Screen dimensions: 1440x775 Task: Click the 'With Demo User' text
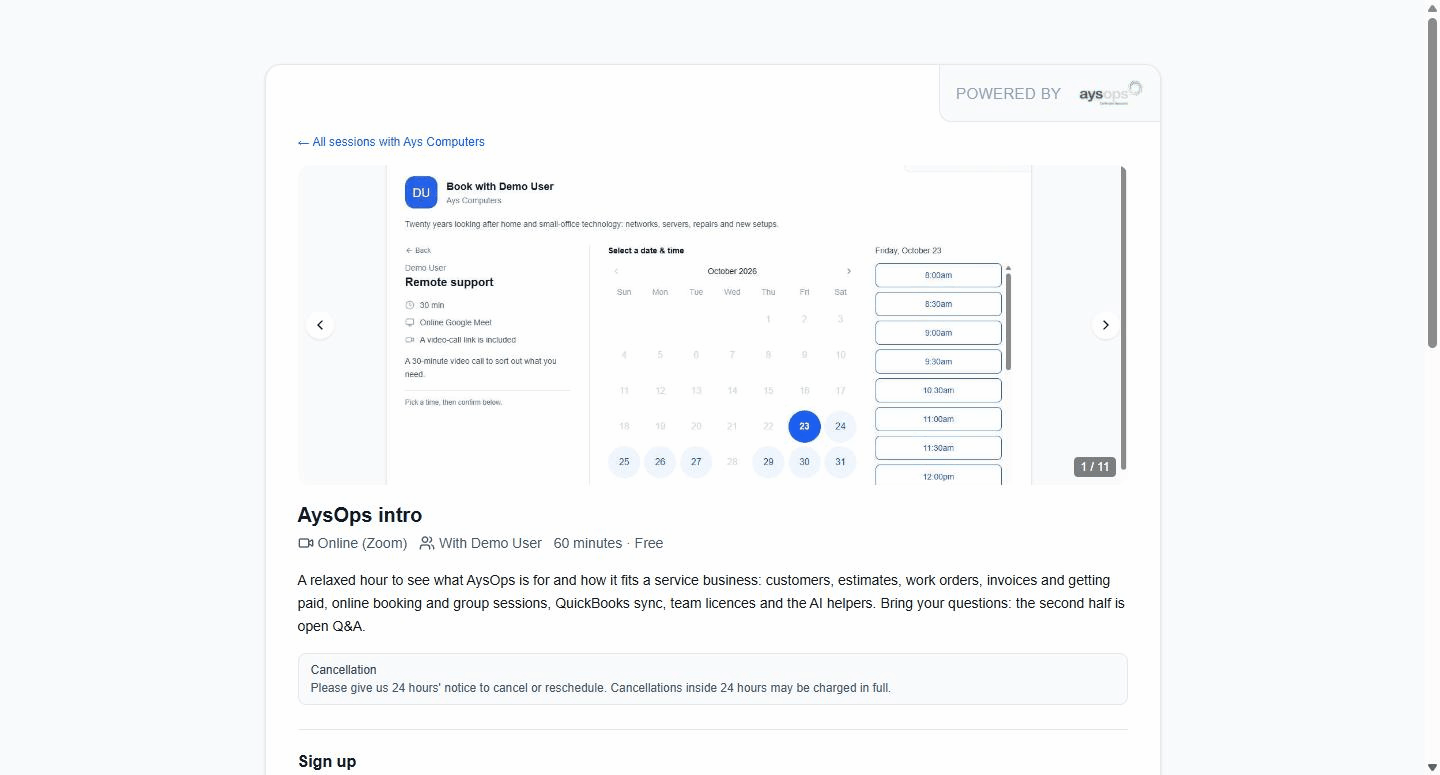click(x=490, y=543)
